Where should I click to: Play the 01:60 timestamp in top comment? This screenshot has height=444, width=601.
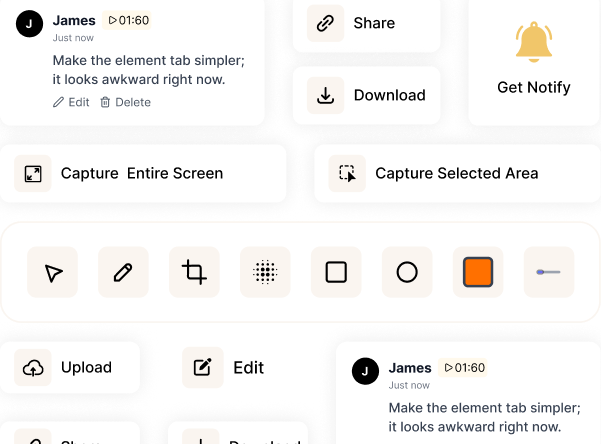click(127, 20)
